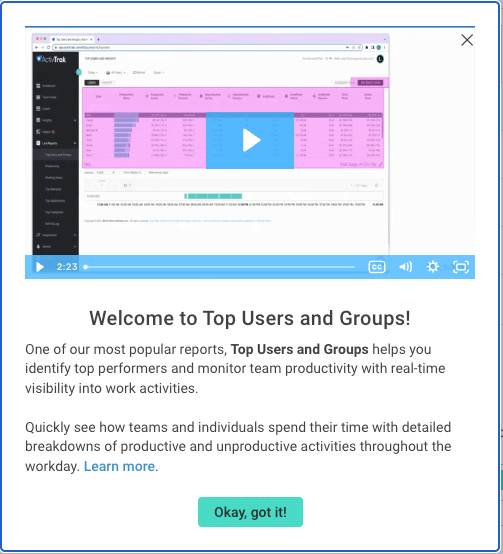Tick the Strict Mode checkbox in preview
Viewport: 503px width, 554px height.
coord(121,173)
